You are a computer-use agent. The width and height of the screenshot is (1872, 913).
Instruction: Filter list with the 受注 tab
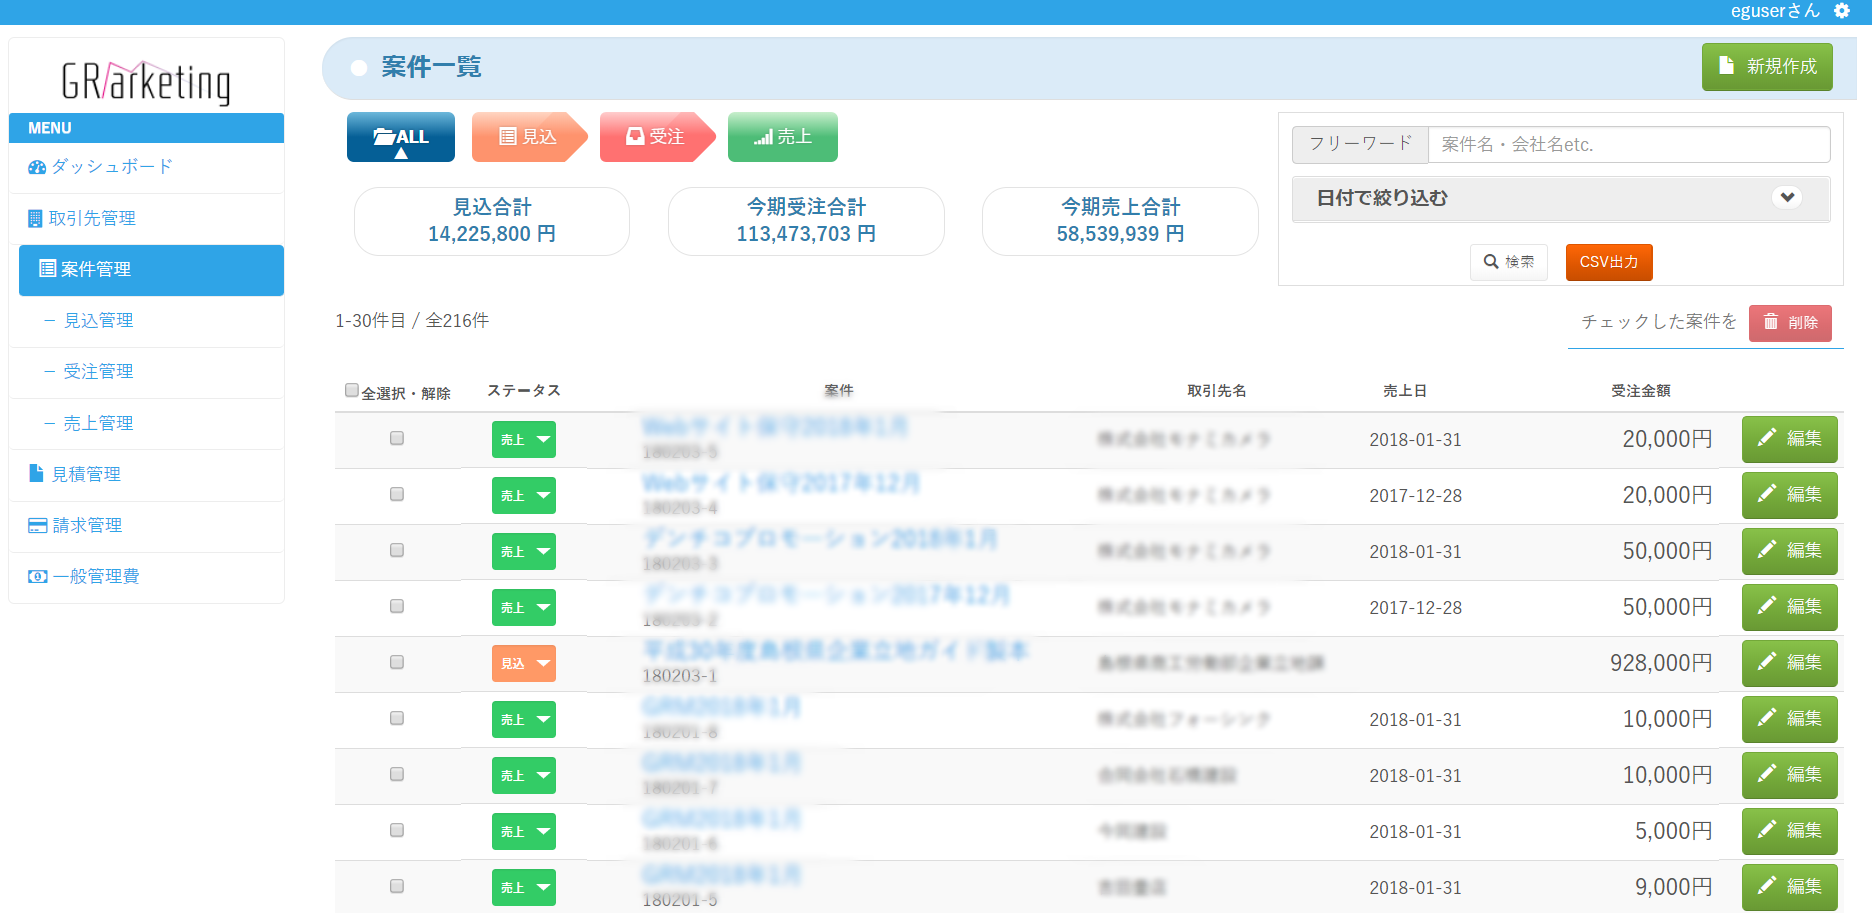tap(657, 137)
